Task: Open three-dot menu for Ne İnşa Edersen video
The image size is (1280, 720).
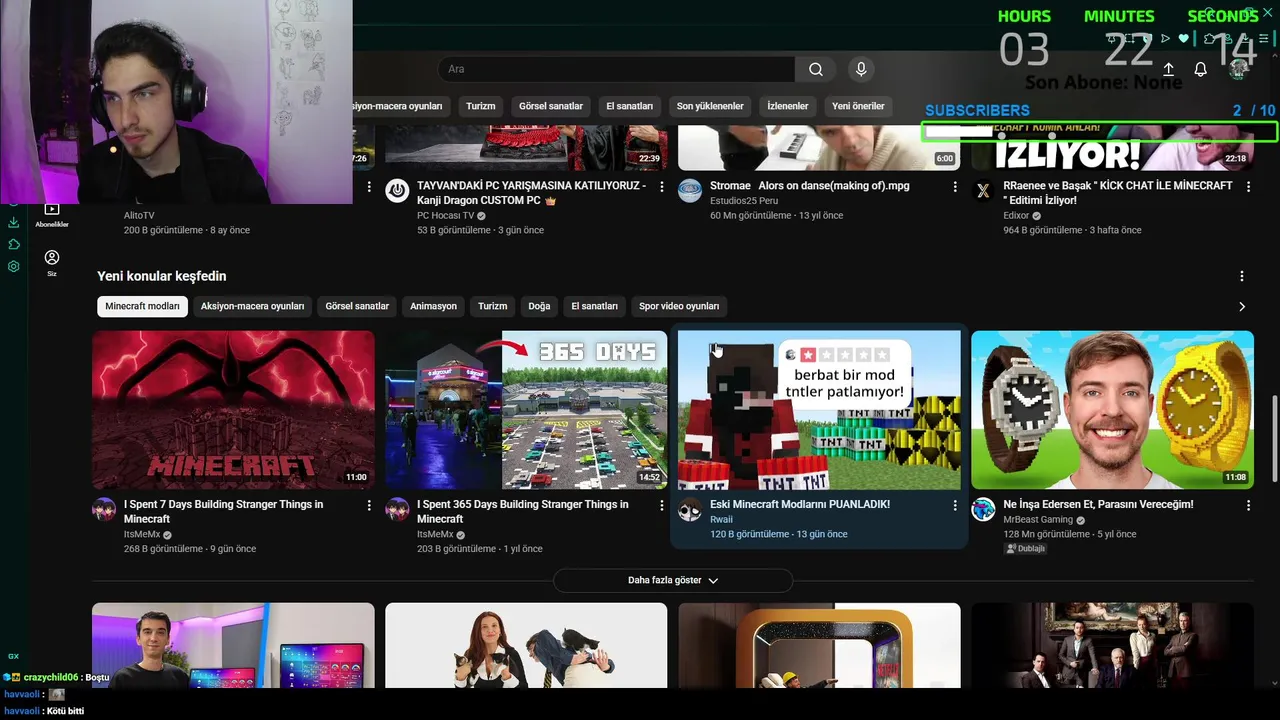Action: click(x=1247, y=506)
